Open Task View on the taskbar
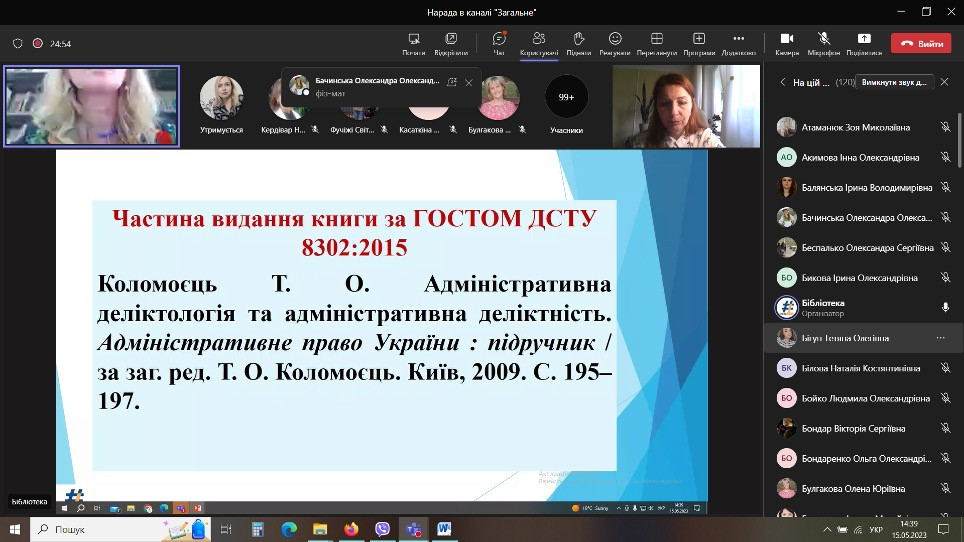 coord(226,529)
